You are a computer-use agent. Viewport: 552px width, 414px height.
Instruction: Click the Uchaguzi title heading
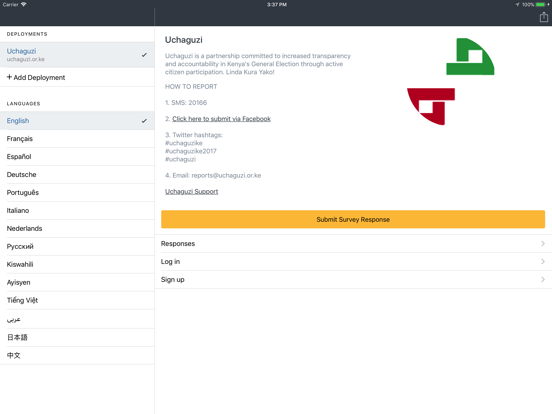tap(184, 40)
